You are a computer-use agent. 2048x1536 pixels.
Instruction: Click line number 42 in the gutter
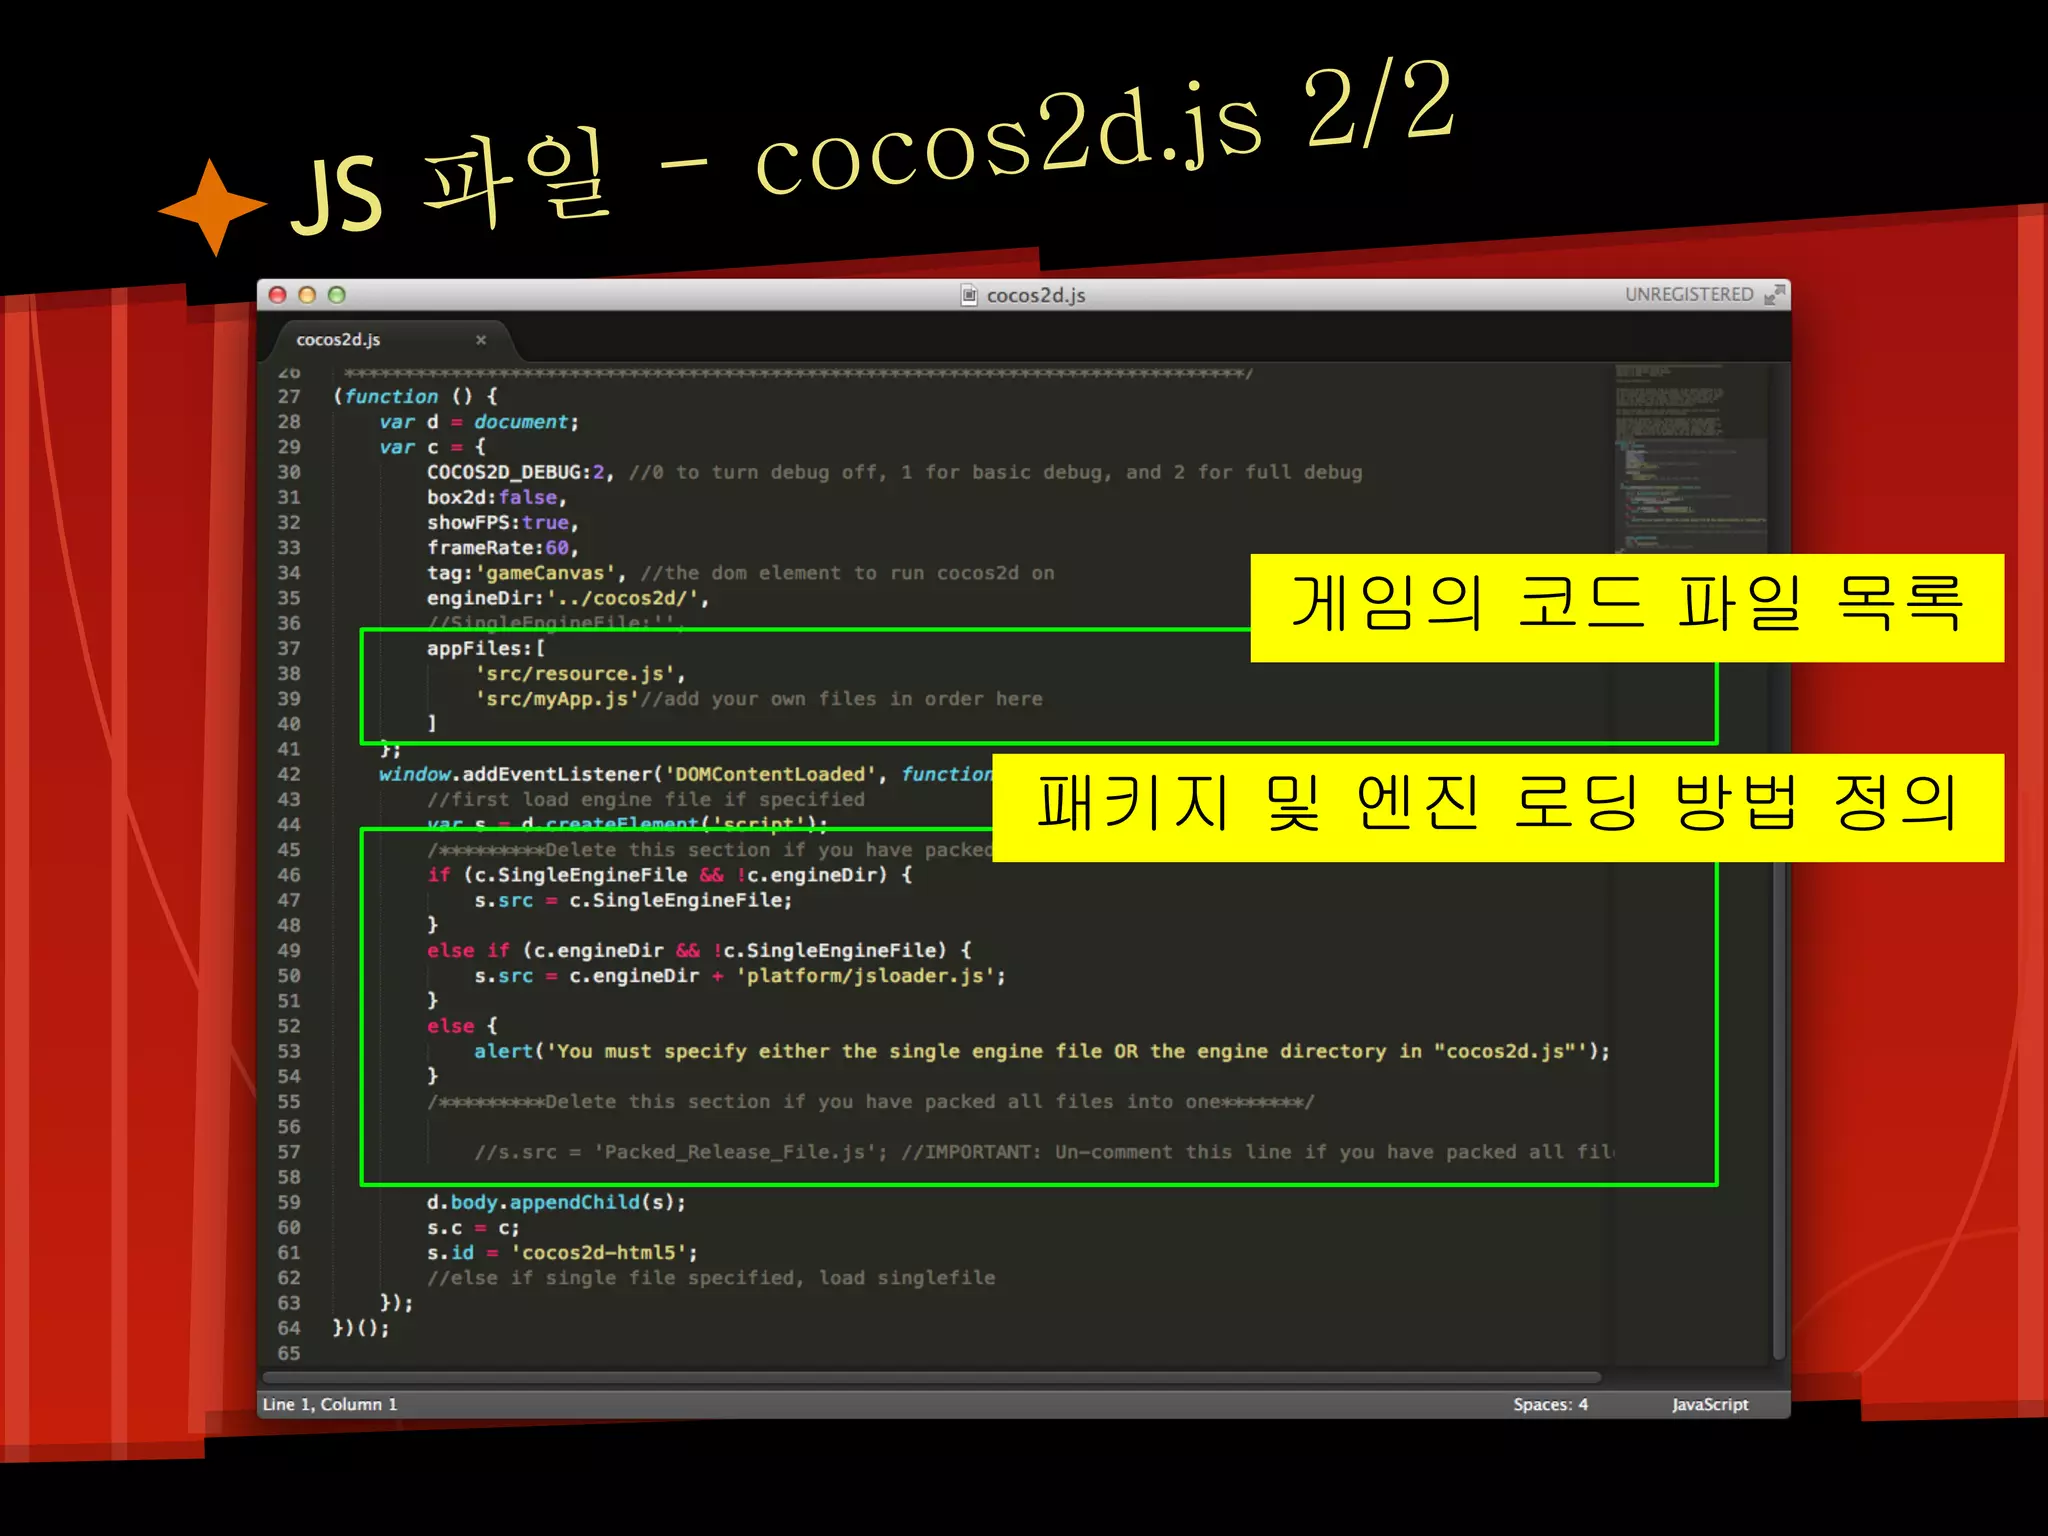(x=289, y=775)
